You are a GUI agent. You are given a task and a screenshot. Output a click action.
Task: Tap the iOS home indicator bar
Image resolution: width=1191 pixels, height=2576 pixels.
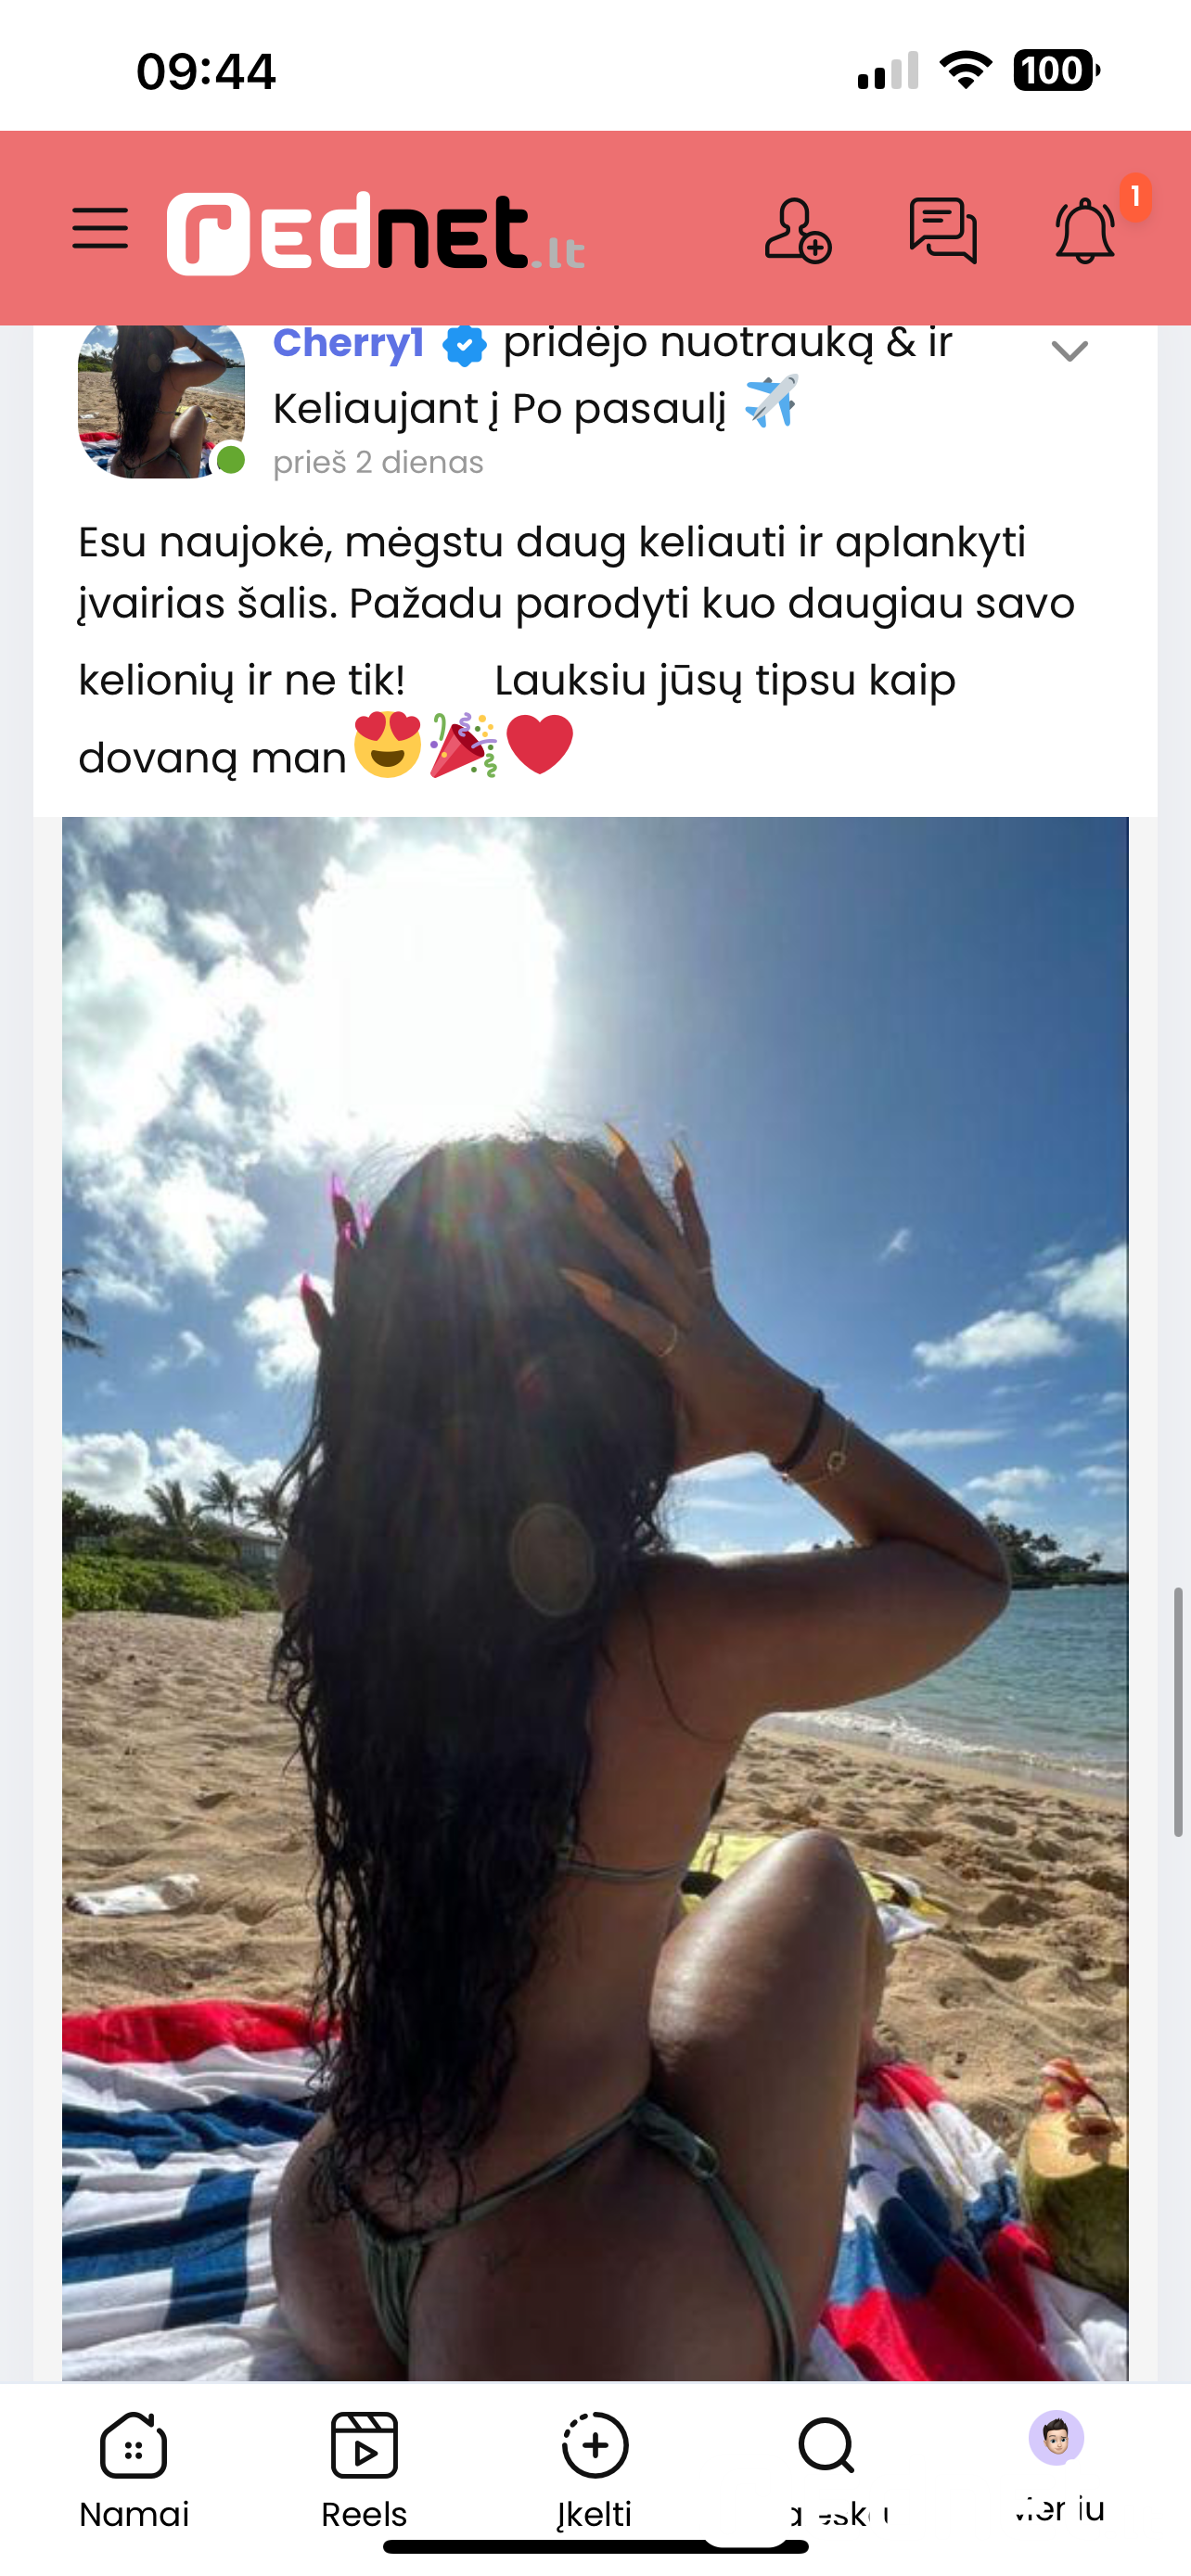[595, 2547]
